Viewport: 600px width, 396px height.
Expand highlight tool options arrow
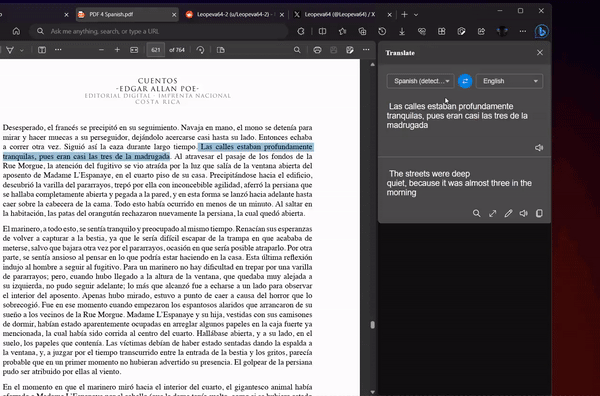pyautogui.click(x=21, y=50)
